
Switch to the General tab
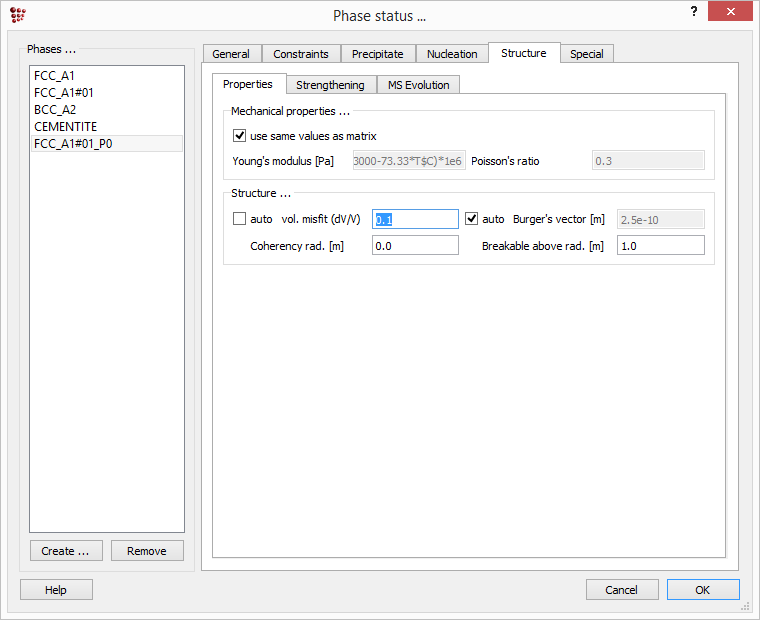[231, 54]
